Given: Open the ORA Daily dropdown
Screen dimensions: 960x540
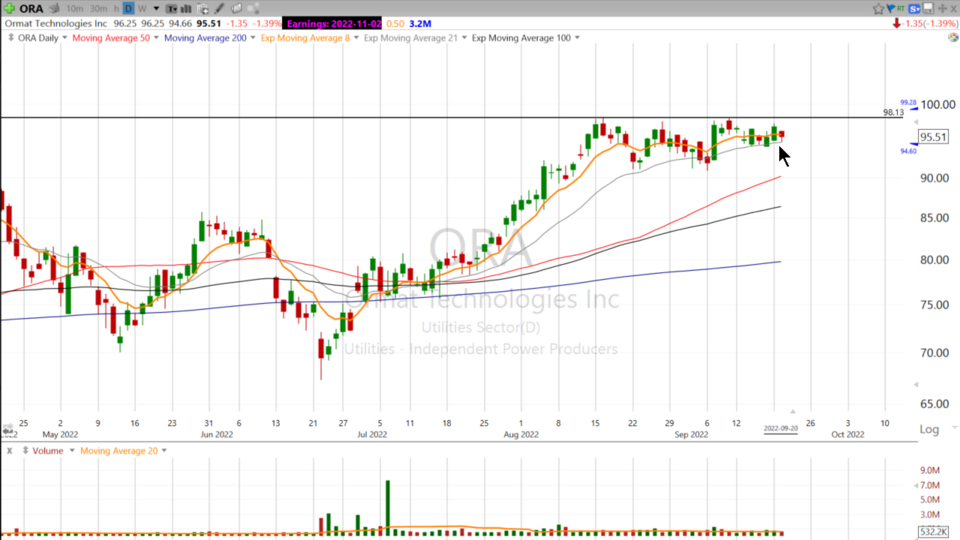Looking at the screenshot, I should (x=64, y=38).
